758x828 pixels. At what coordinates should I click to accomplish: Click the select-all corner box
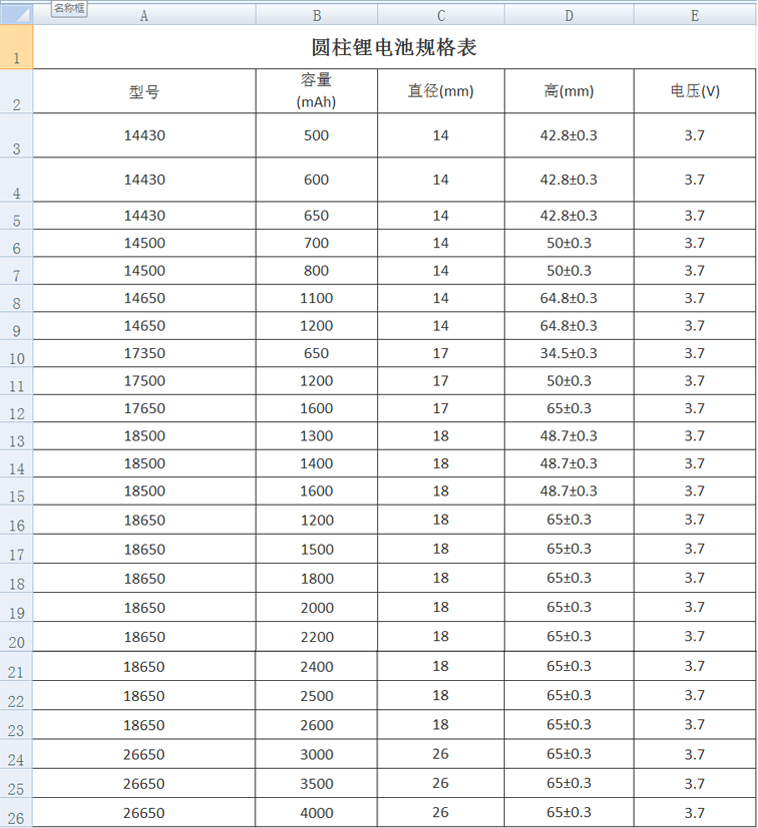tap(16, 14)
